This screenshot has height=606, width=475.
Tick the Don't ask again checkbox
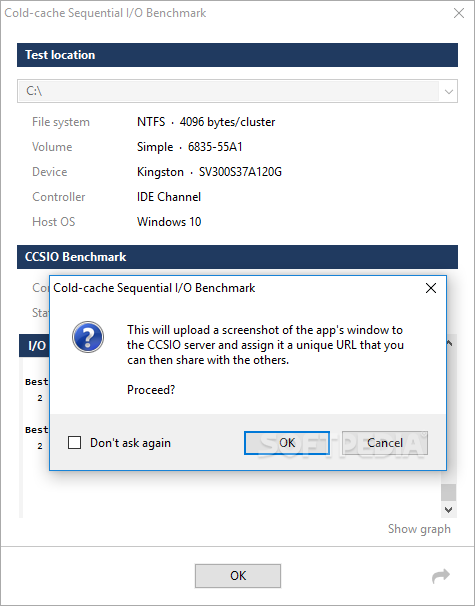(x=74, y=443)
